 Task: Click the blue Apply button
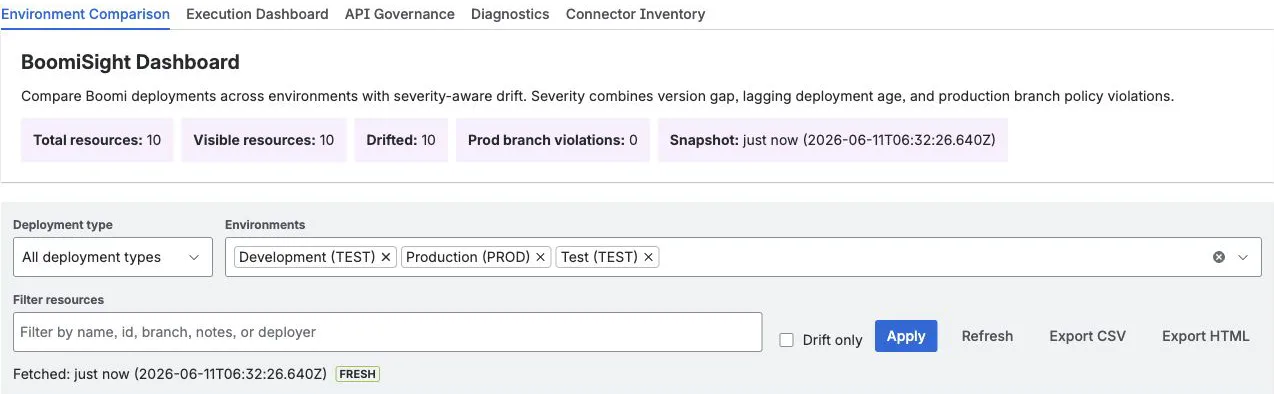pyautogui.click(x=906, y=336)
